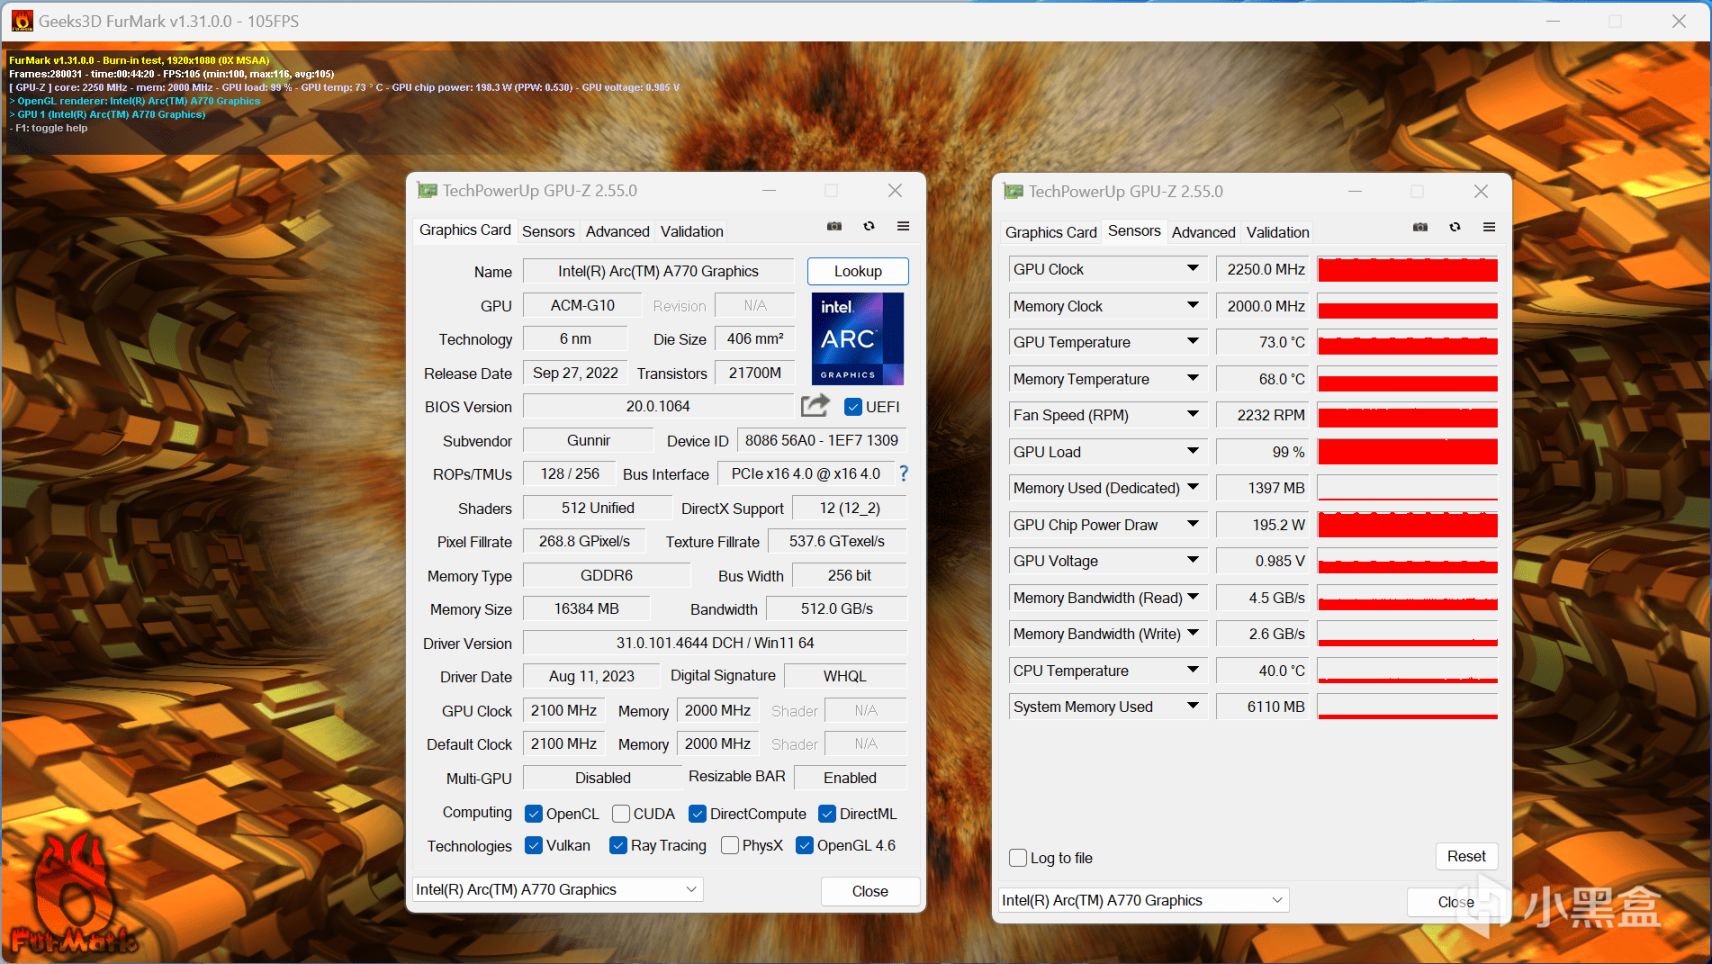The height and width of the screenshot is (964, 1712).
Task: Select Sensors tab in the right GPU-Z window
Action: coord(1134,231)
